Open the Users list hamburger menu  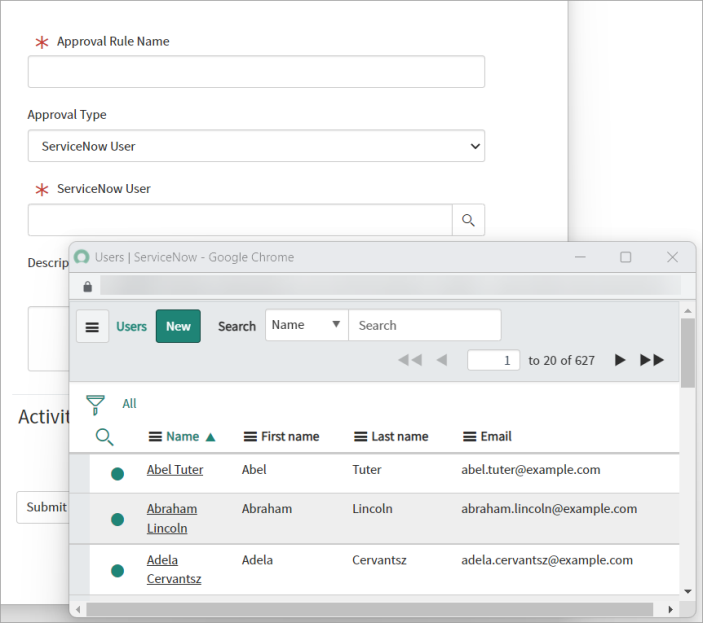coord(92,326)
